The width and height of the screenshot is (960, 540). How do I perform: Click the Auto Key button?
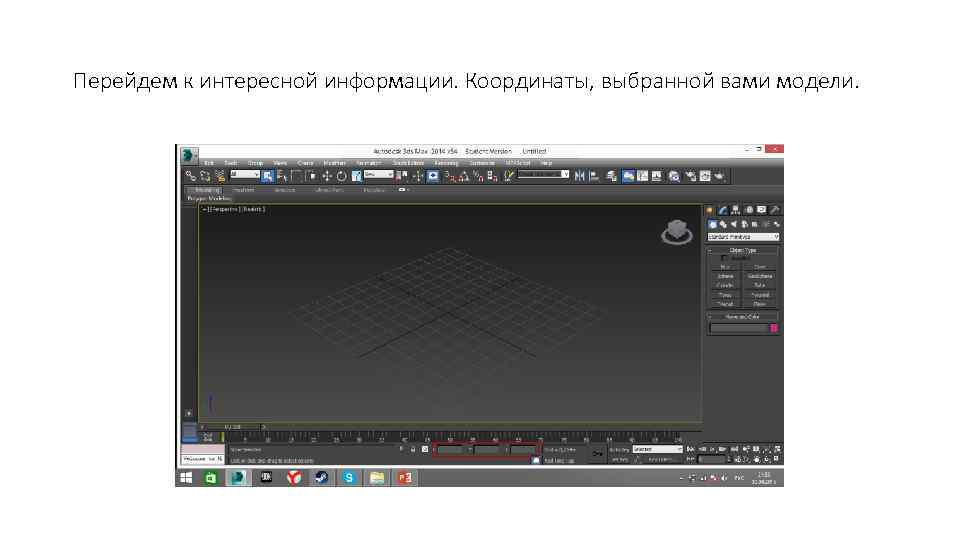(620, 449)
